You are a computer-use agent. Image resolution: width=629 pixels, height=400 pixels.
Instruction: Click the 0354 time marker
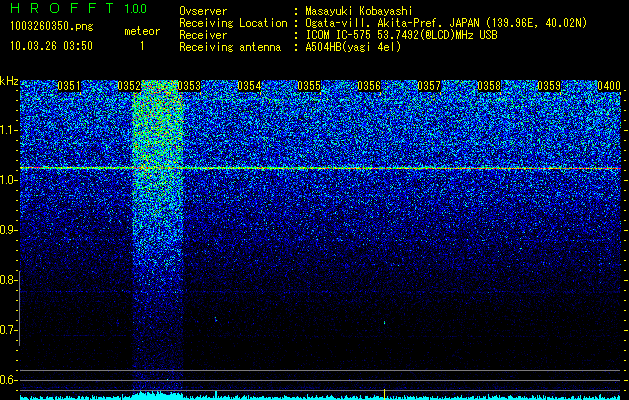point(249,86)
